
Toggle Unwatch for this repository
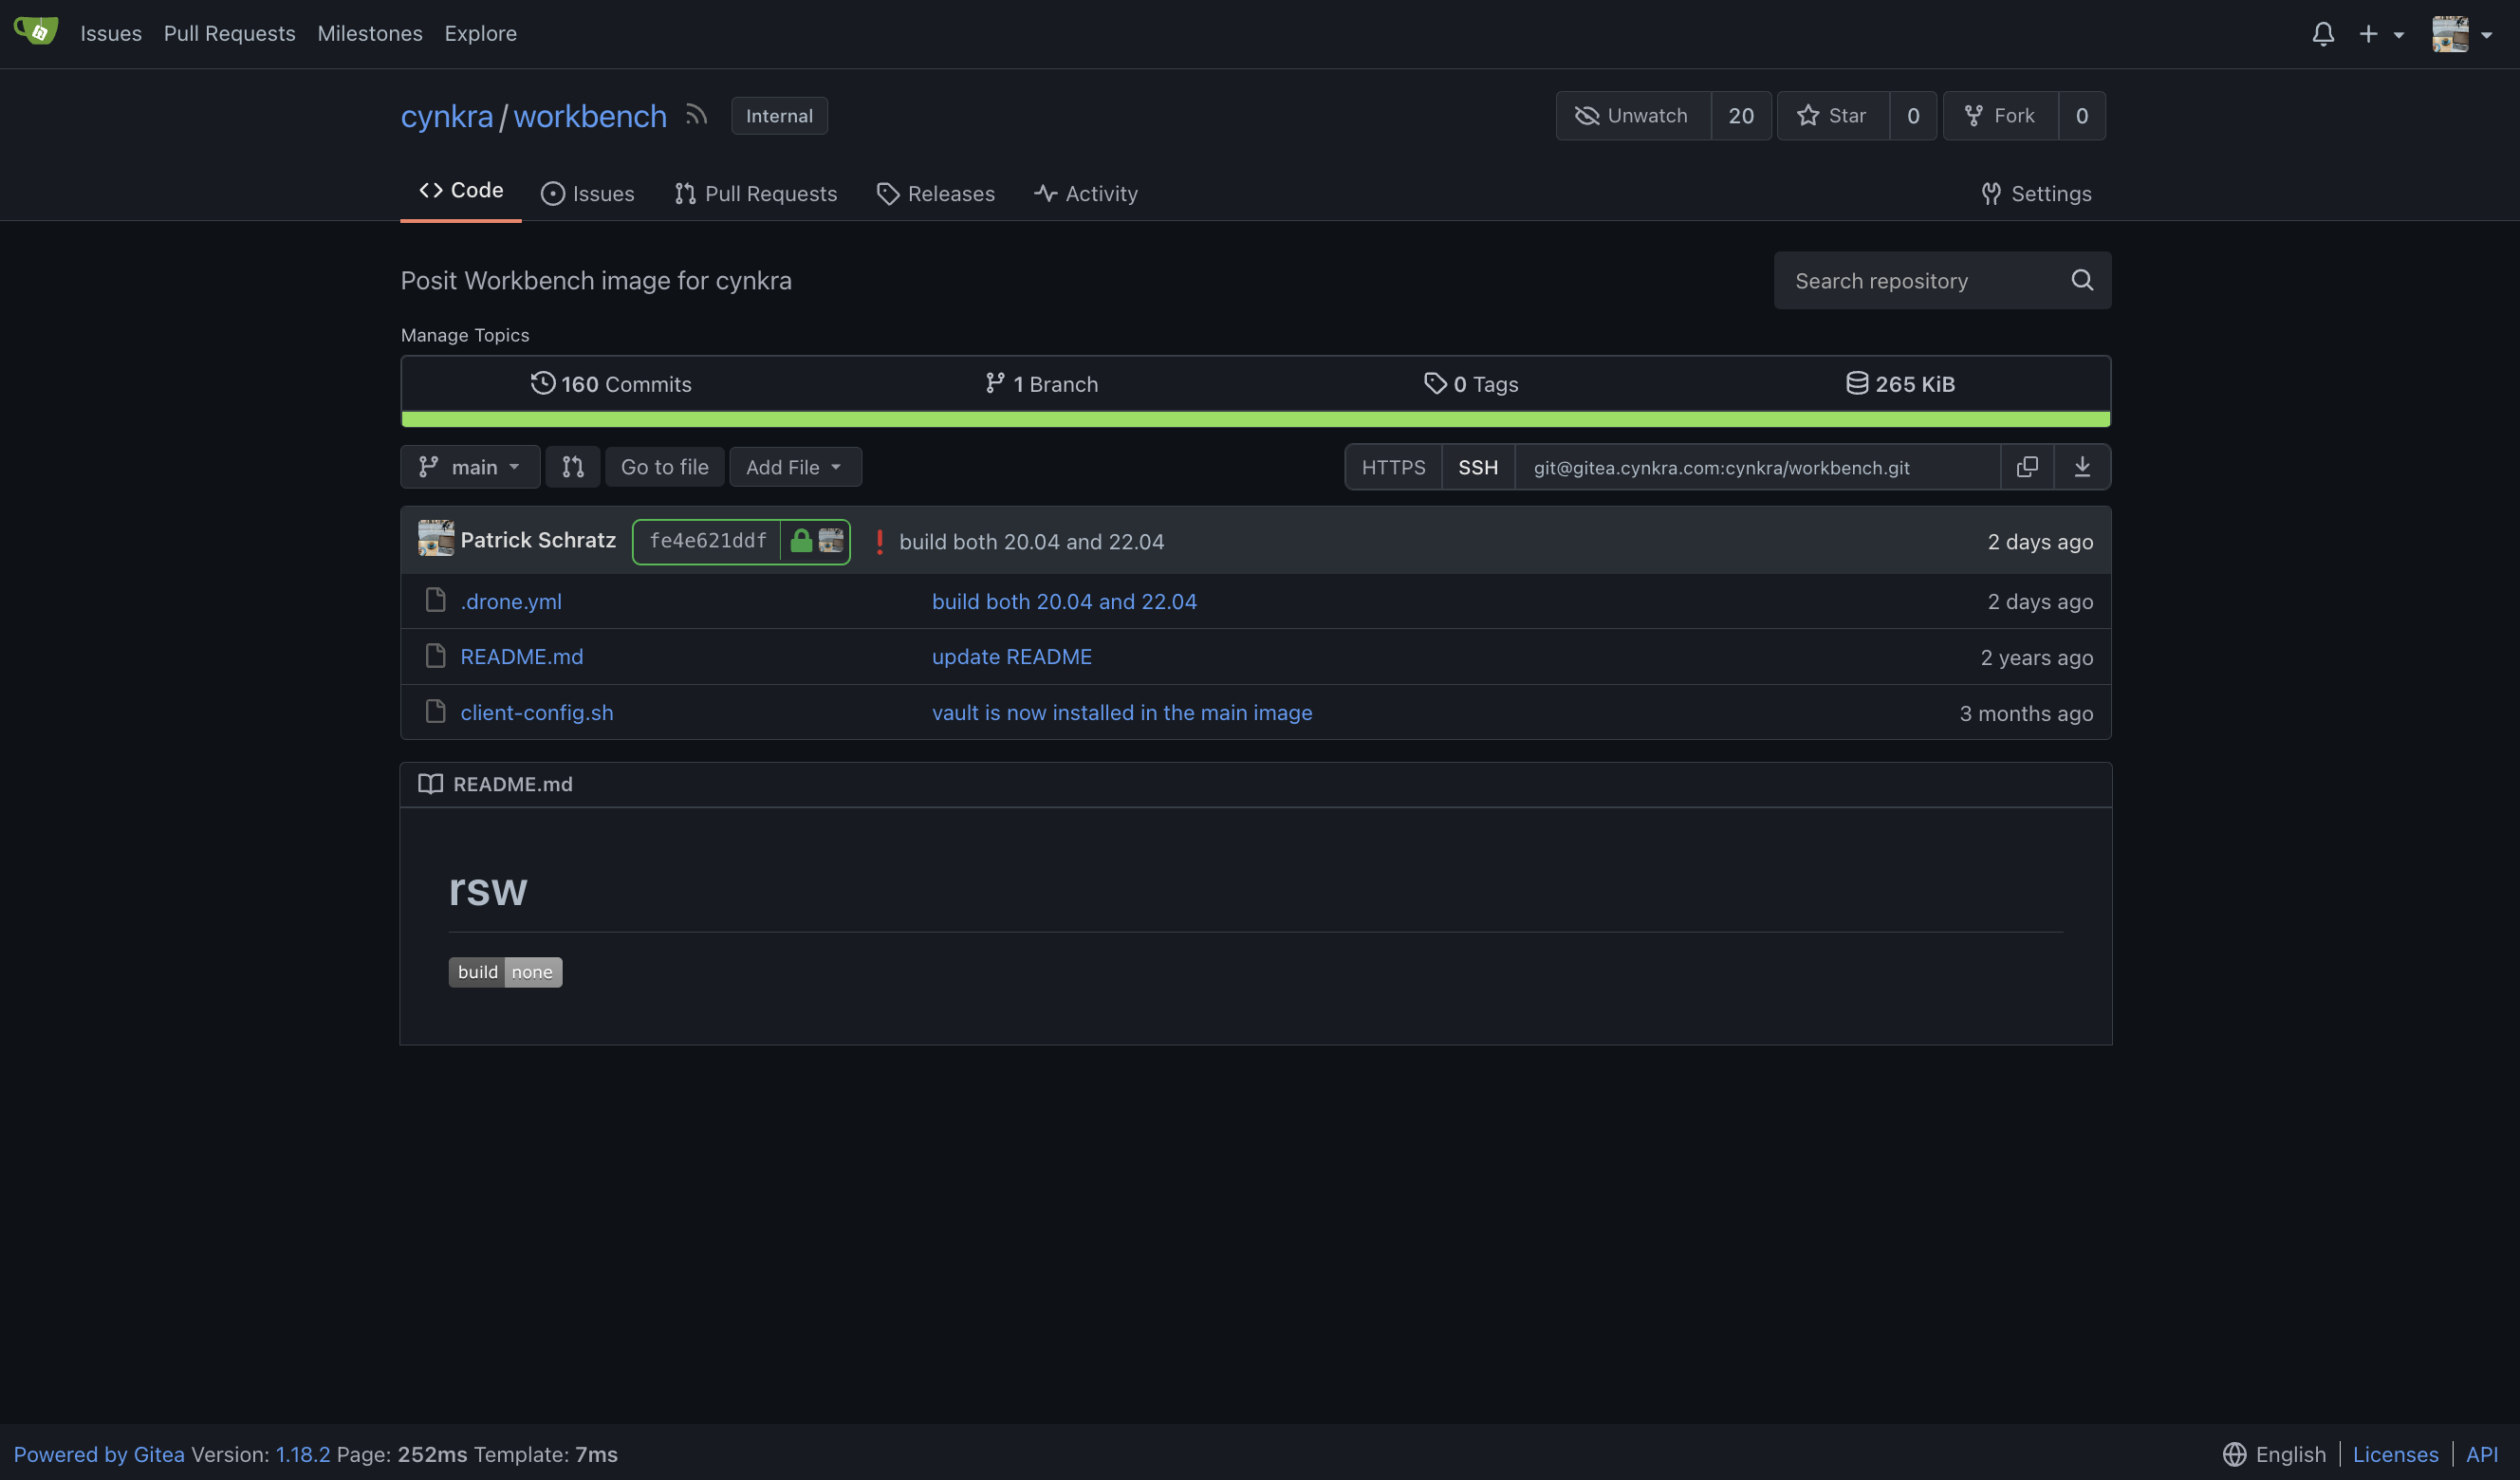click(1632, 116)
